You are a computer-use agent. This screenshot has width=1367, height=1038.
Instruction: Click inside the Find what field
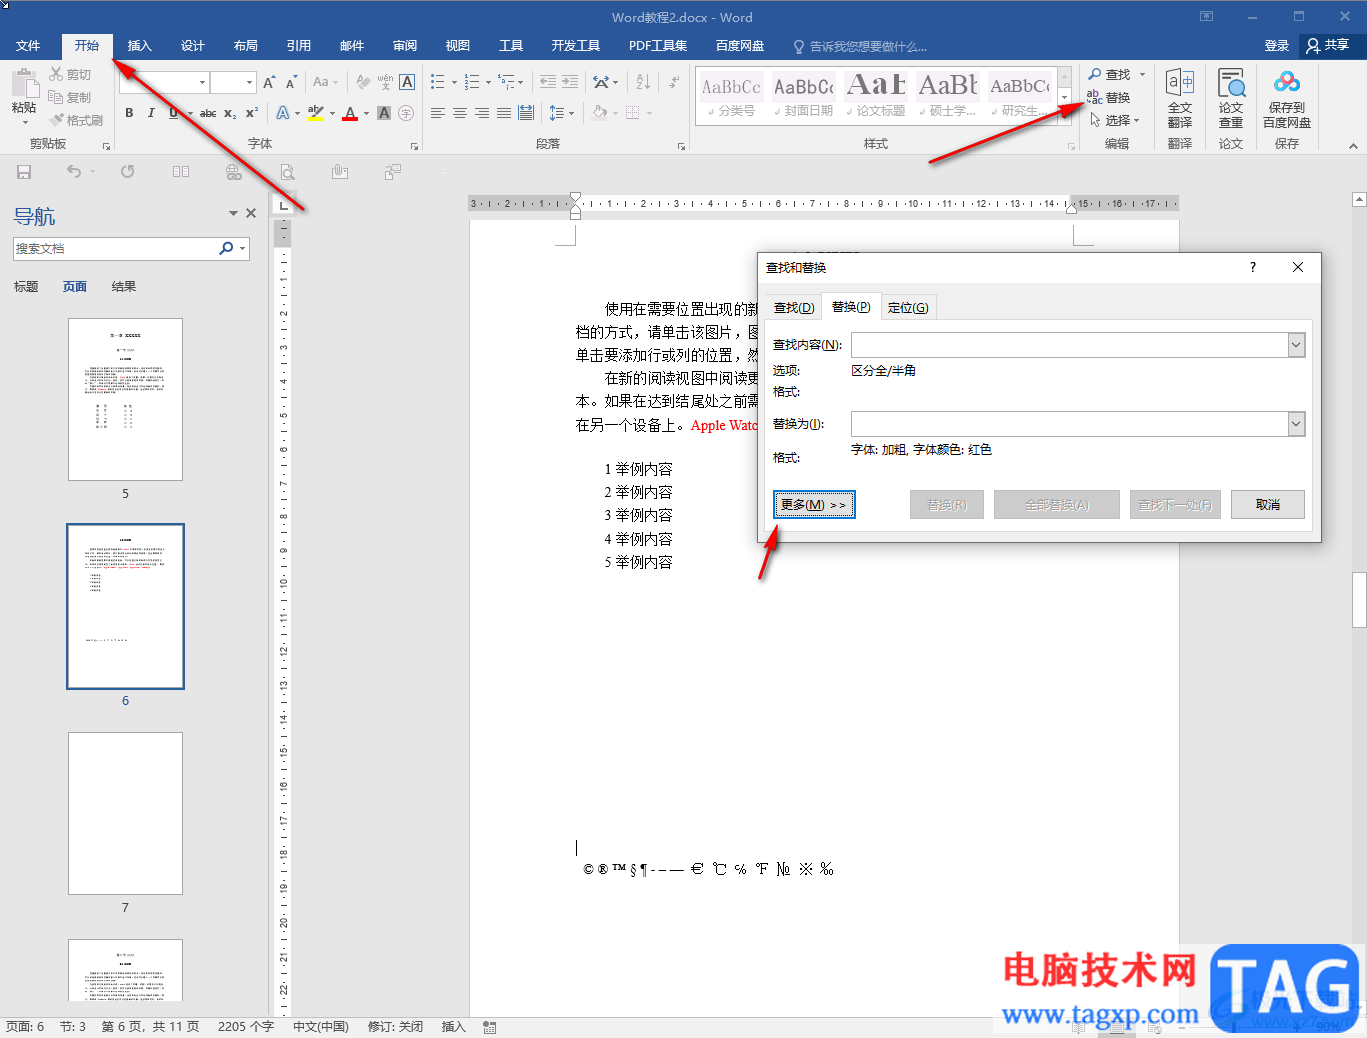coord(1069,345)
